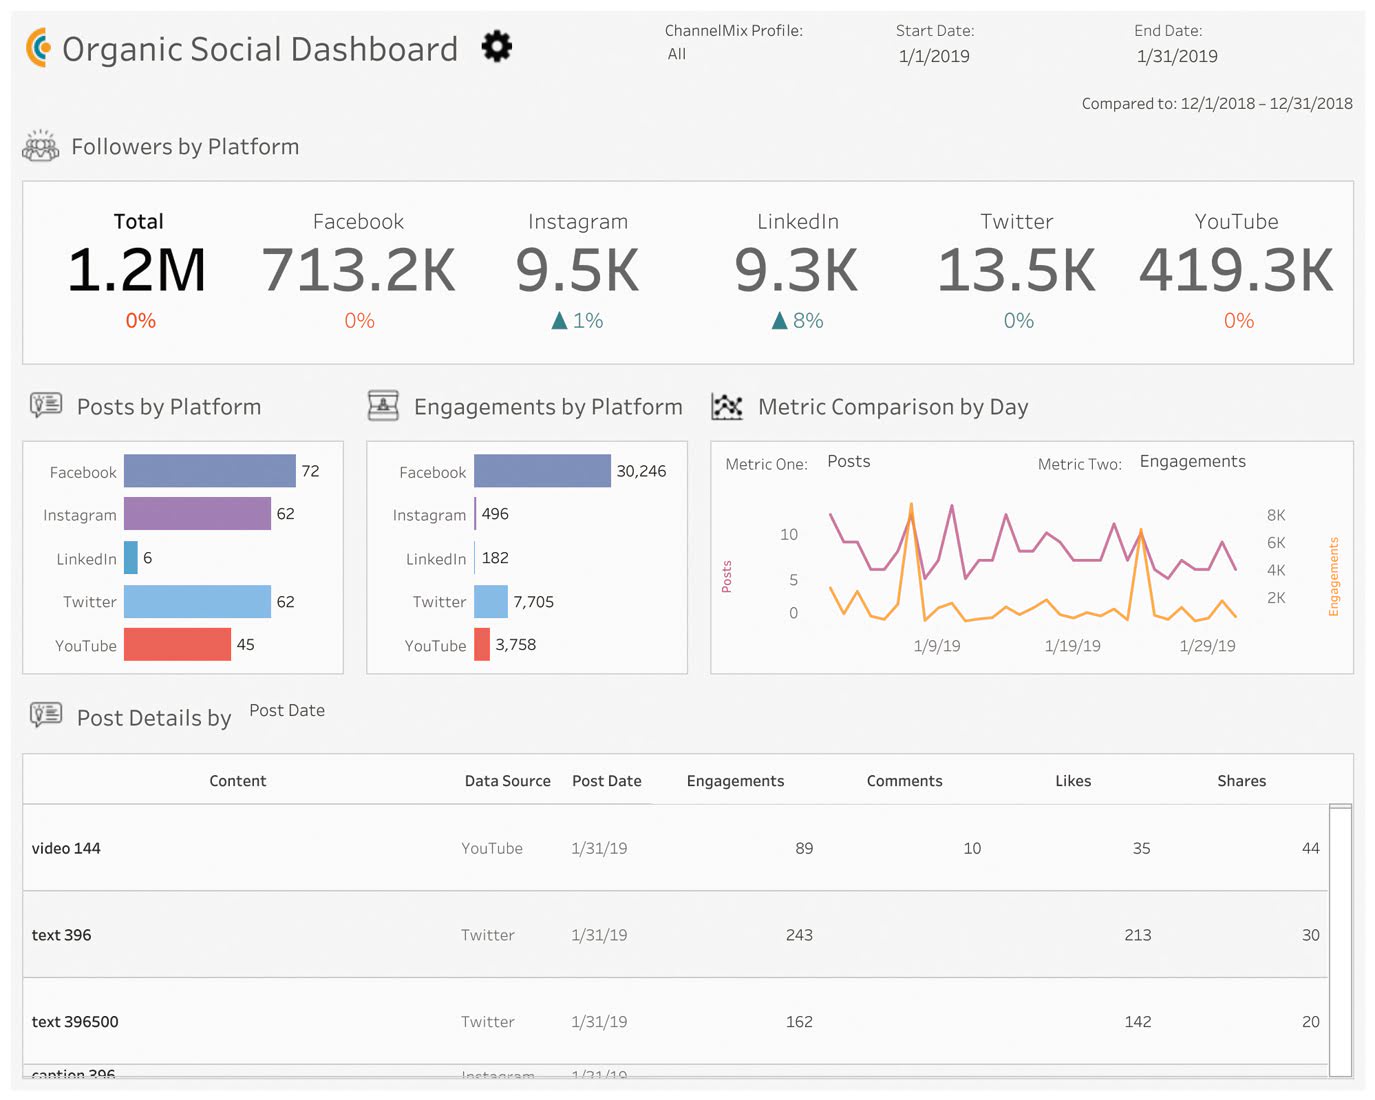Click the LinkedIn up-arrow growth indicator
The image size is (1375, 1100).
pyautogui.click(x=780, y=320)
